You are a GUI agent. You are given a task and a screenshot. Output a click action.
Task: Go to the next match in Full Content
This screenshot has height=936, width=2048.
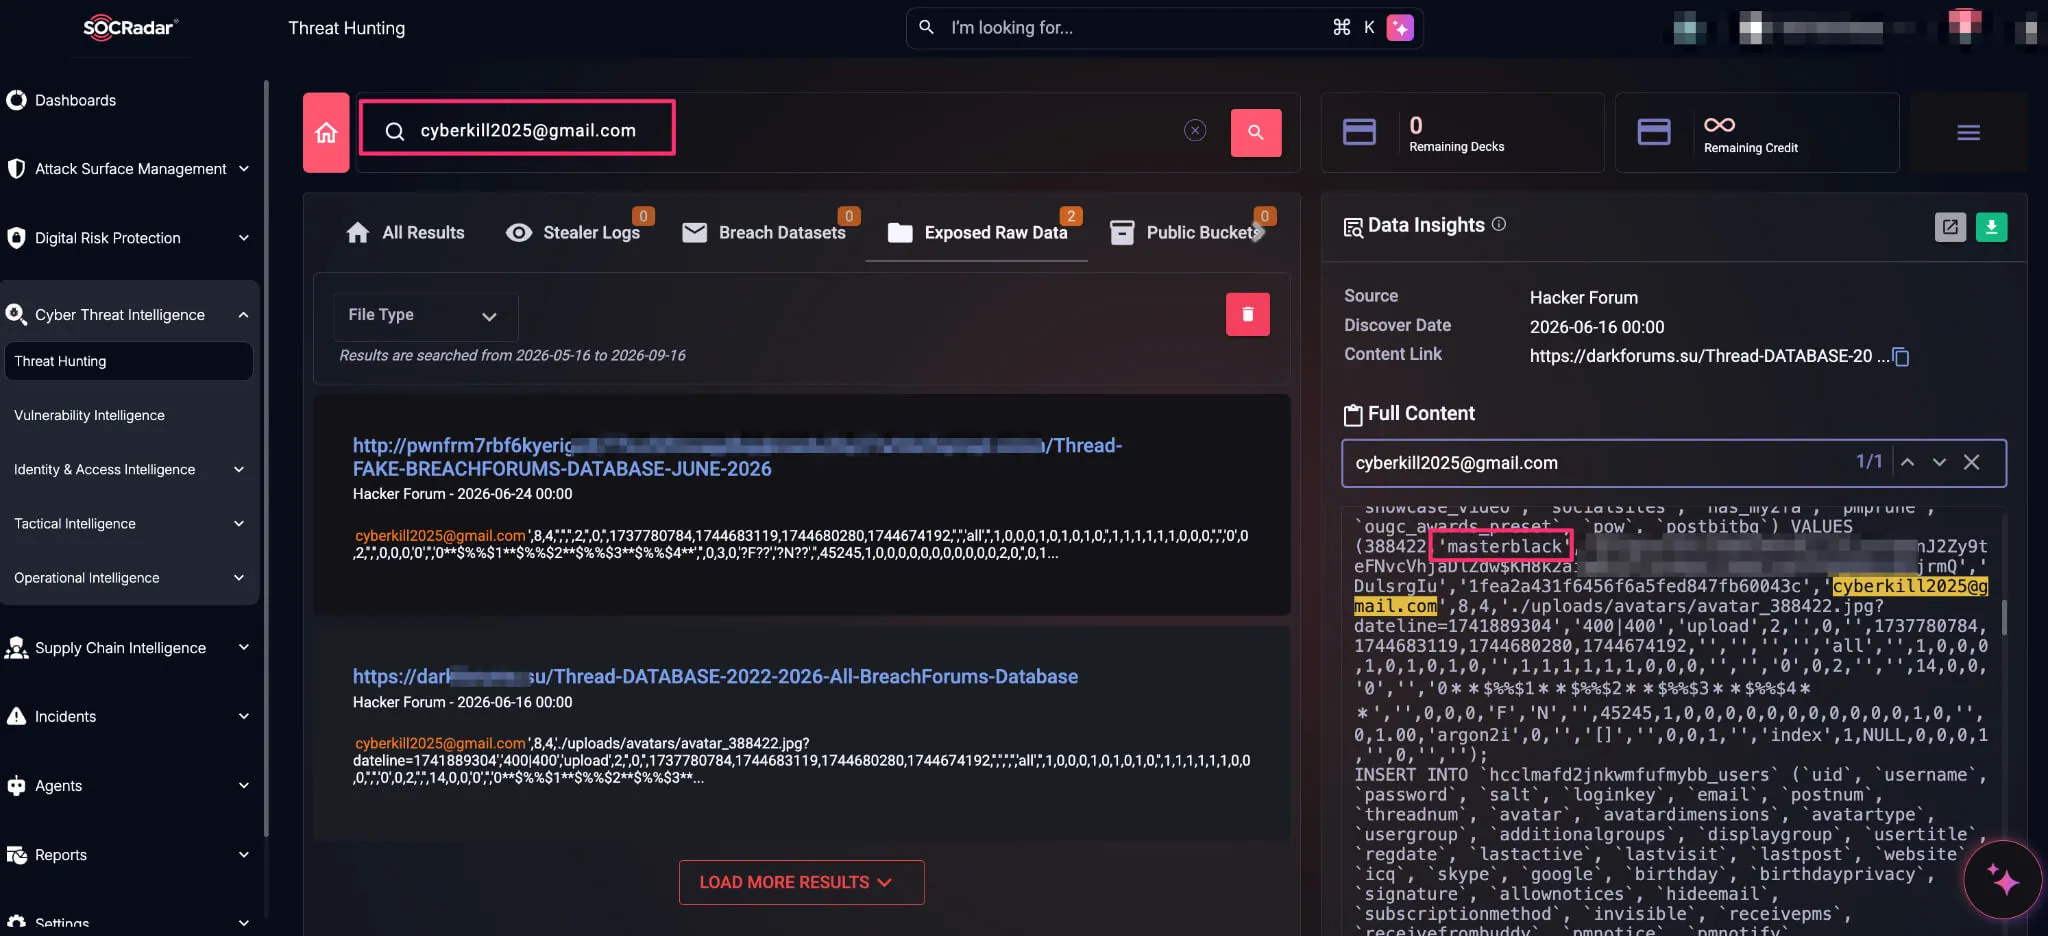coord(1939,462)
